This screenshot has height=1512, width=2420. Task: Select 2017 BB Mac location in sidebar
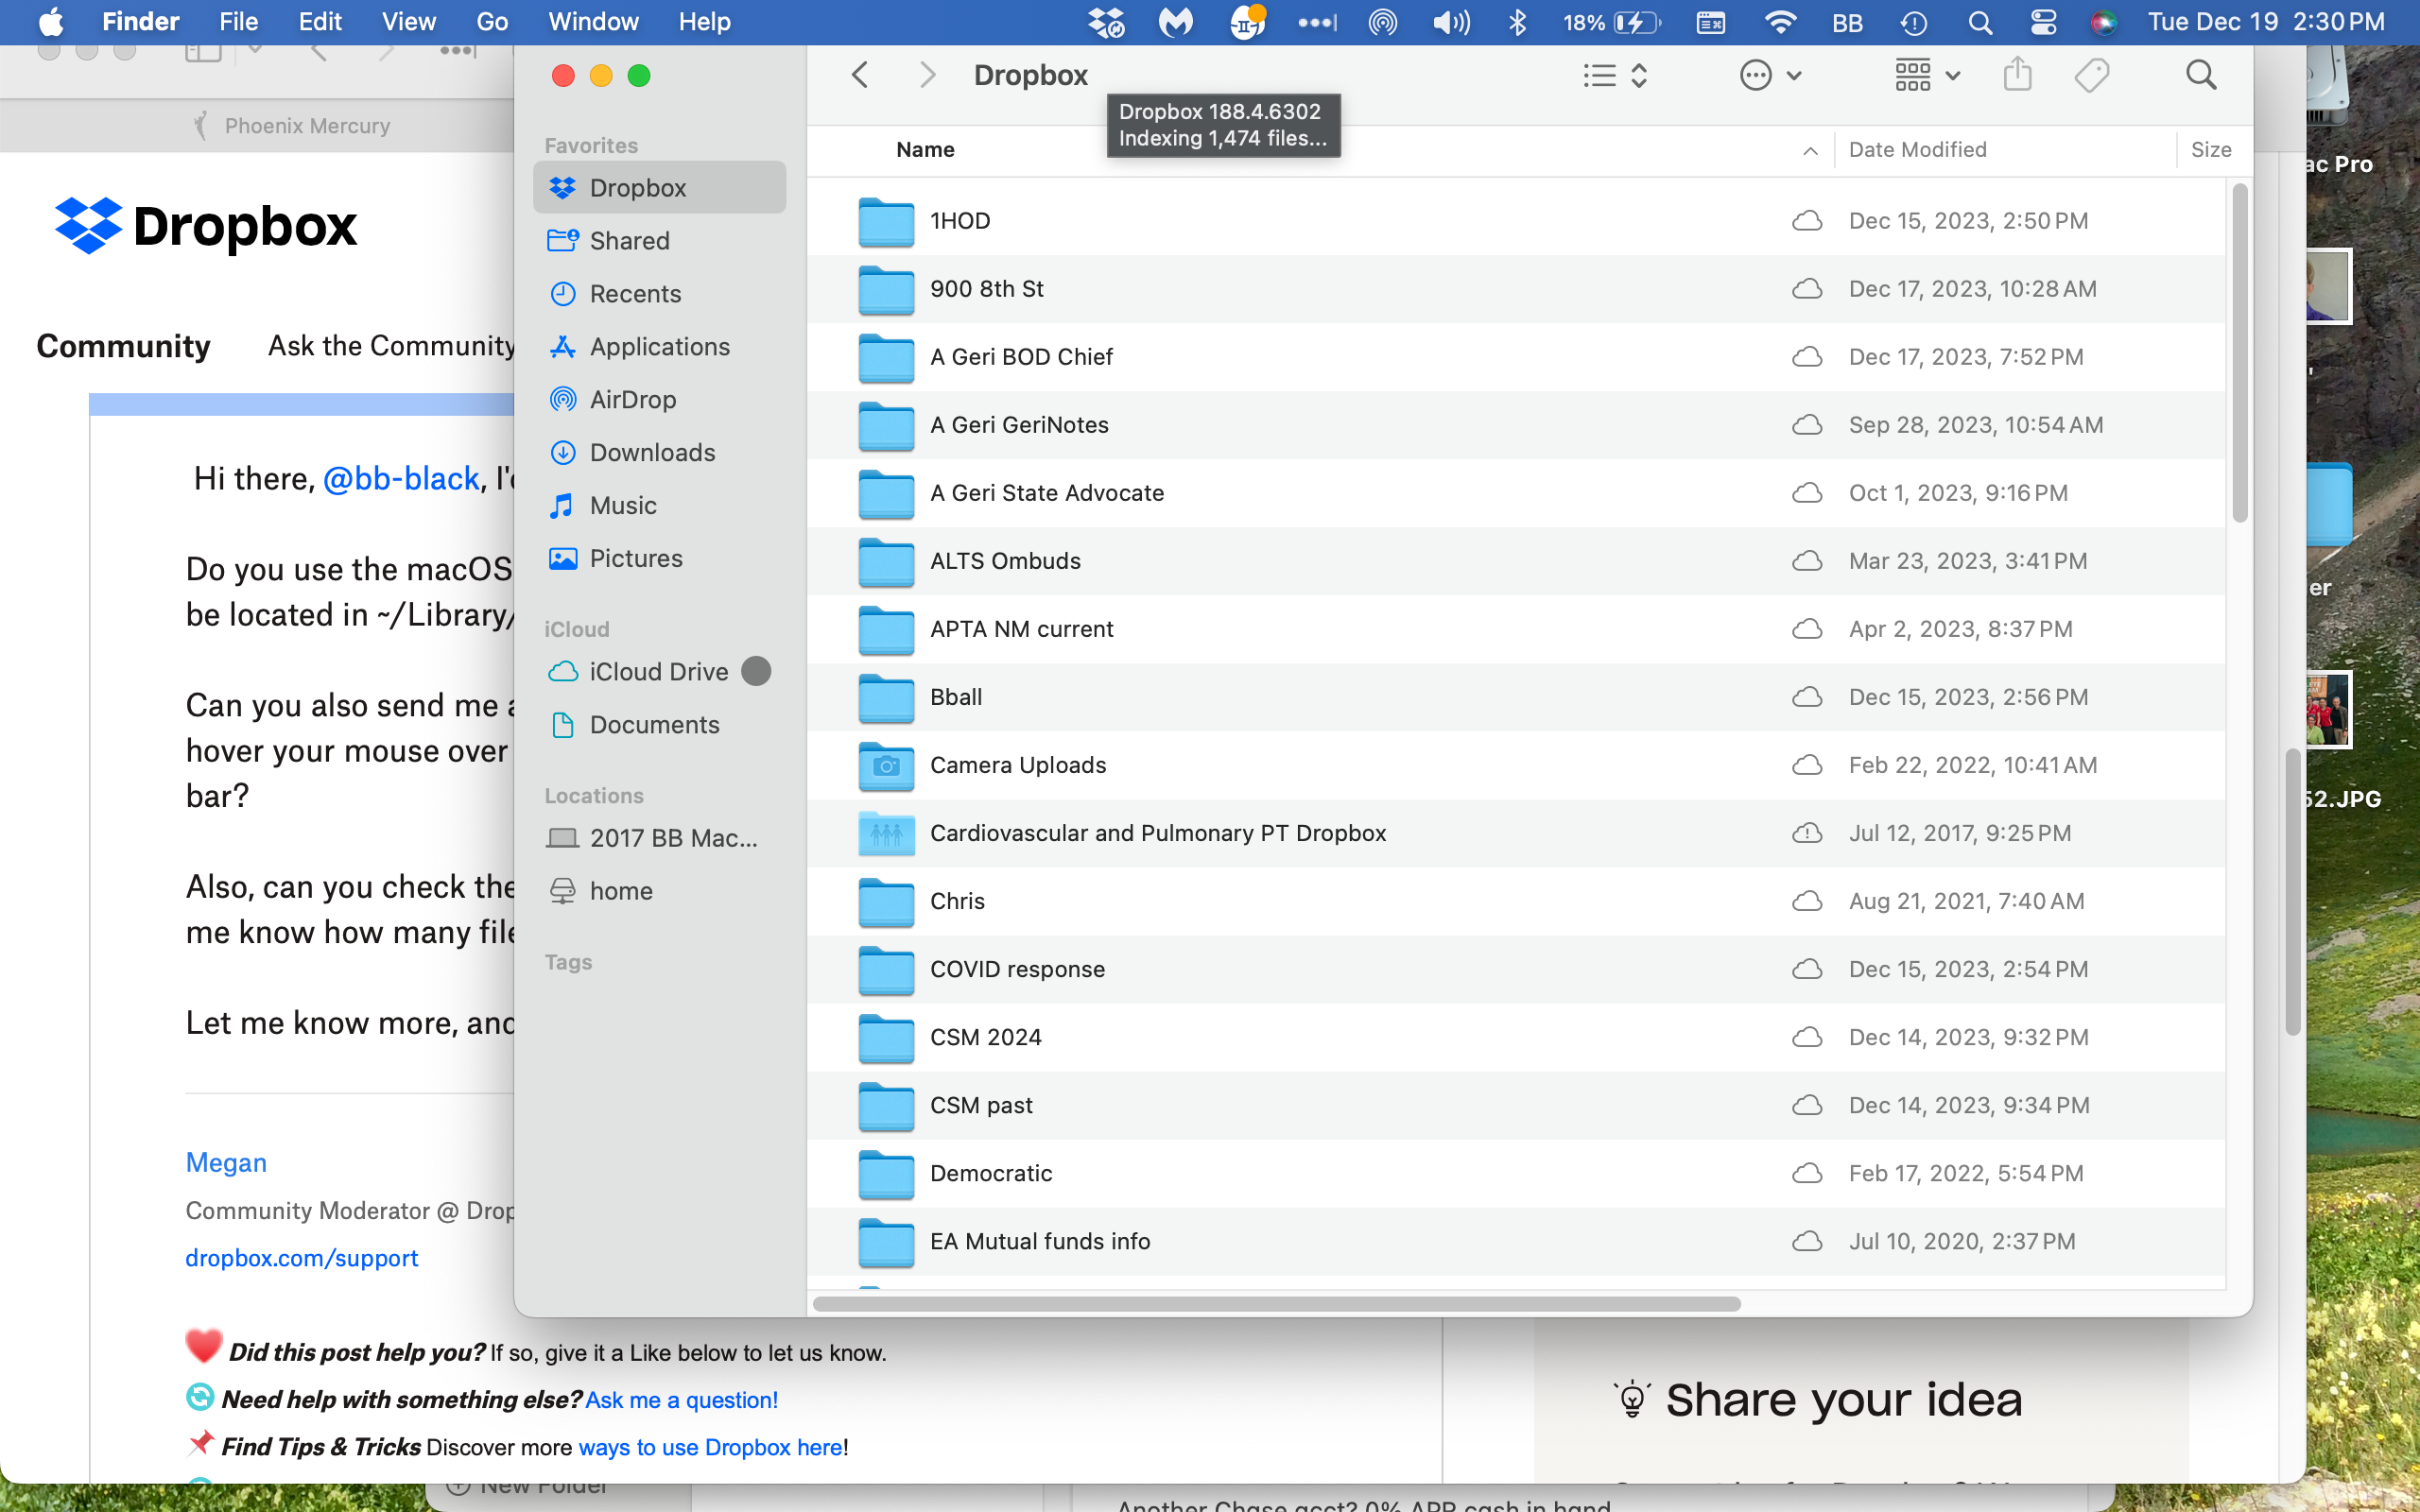coord(659,837)
